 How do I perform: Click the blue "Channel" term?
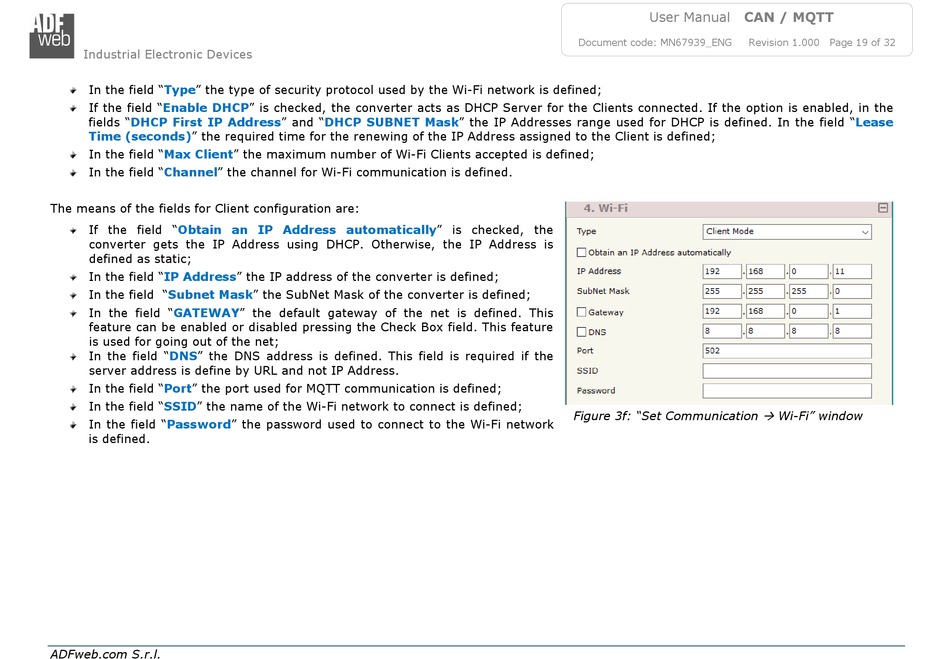click(191, 173)
